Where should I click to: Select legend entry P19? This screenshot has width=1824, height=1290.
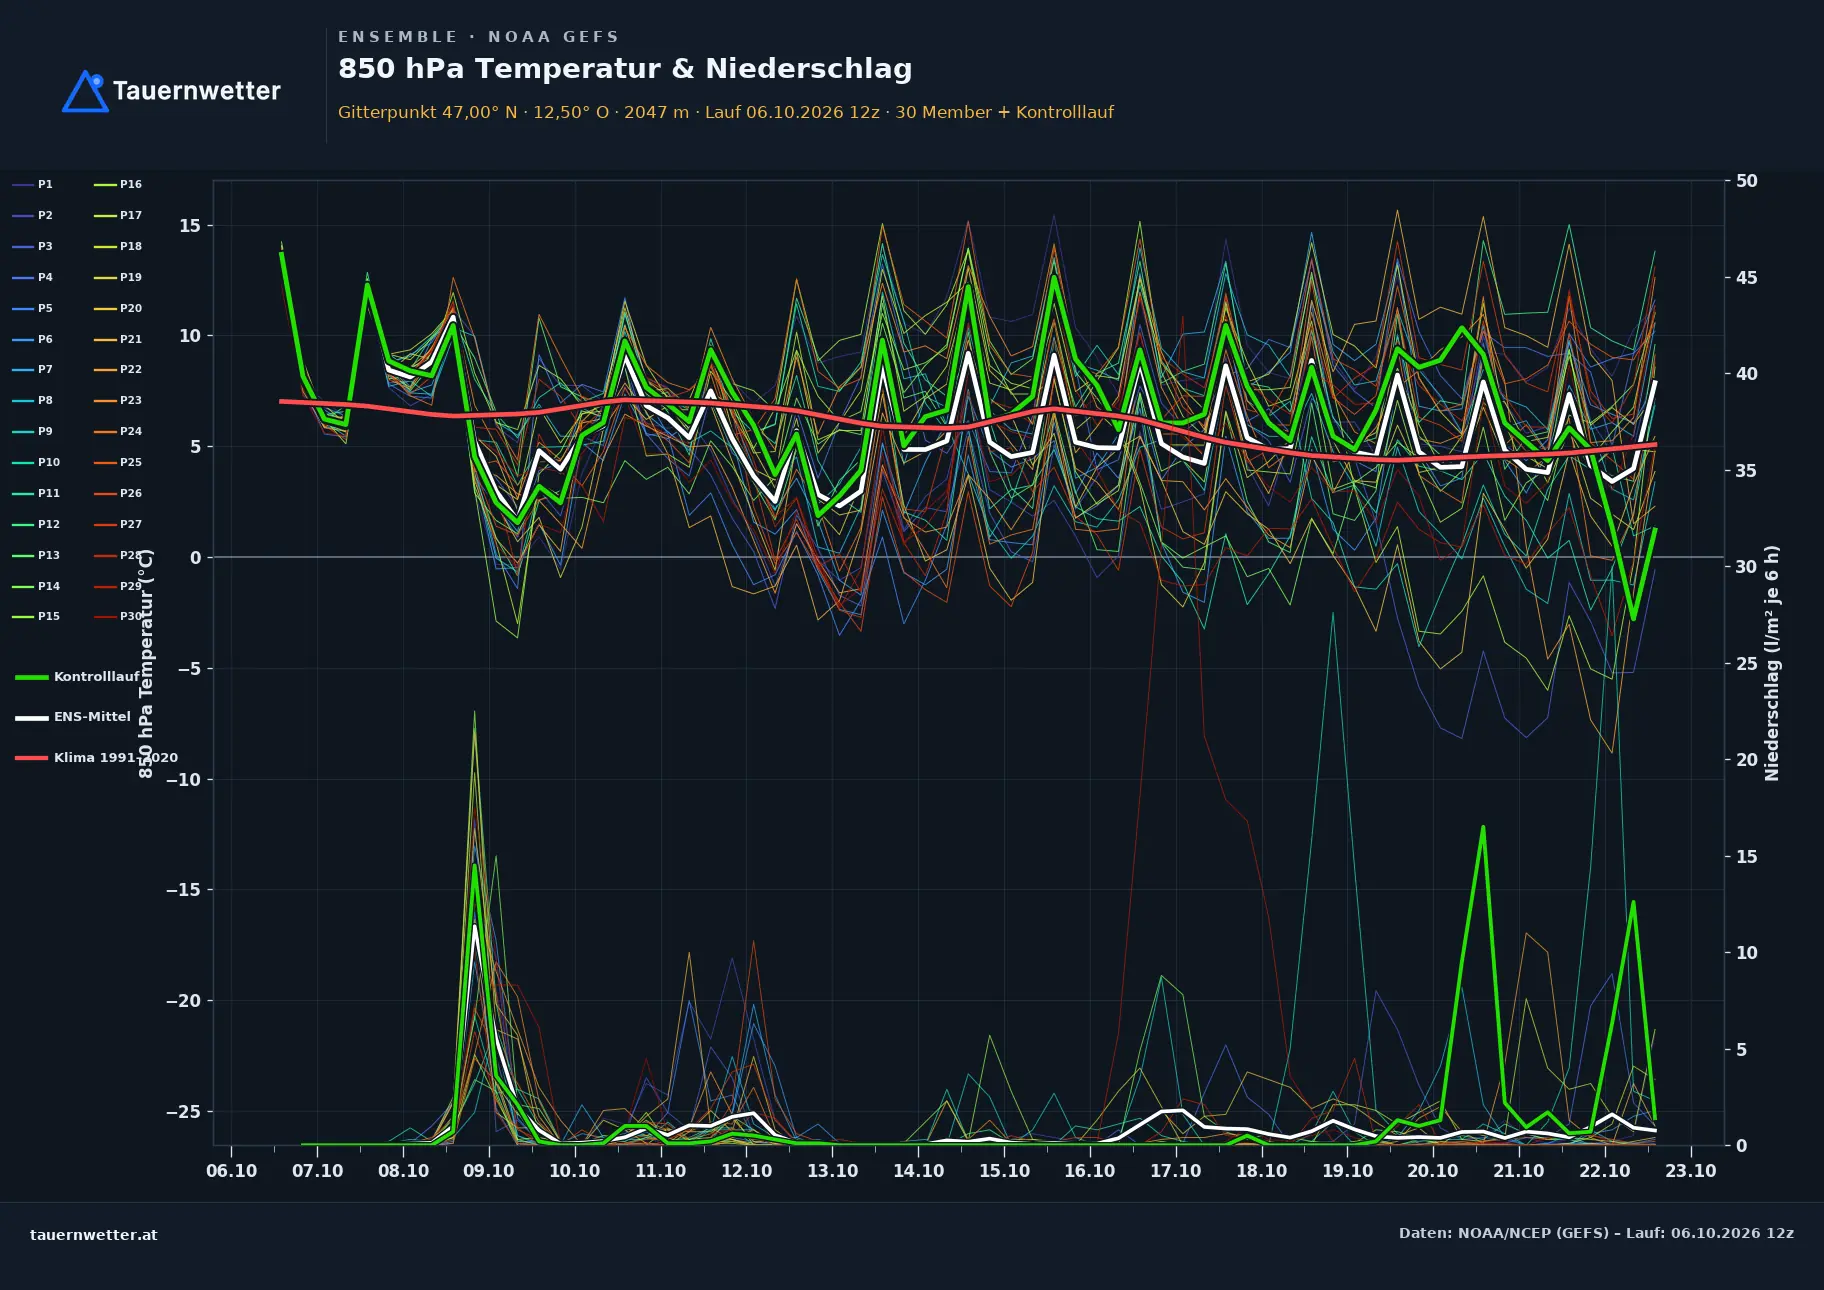tap(118, 277)
